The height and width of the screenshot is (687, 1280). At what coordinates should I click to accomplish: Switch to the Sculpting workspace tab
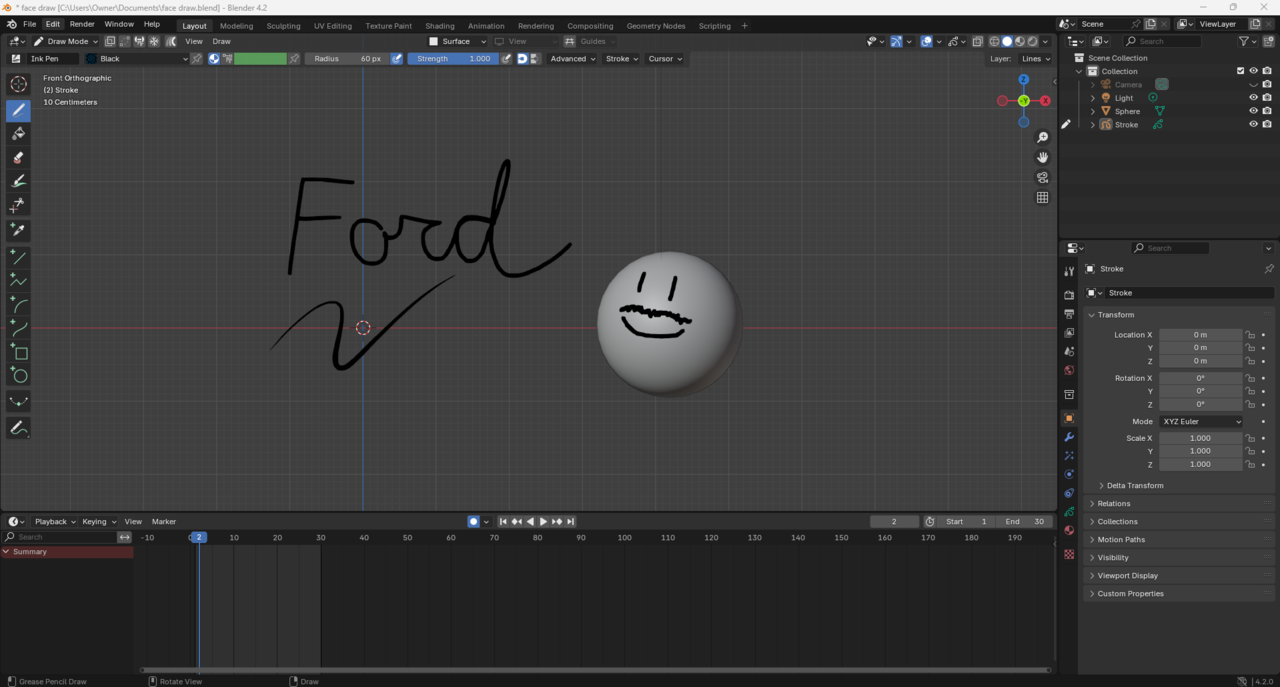pyautogui.click(x=283, y=25)
